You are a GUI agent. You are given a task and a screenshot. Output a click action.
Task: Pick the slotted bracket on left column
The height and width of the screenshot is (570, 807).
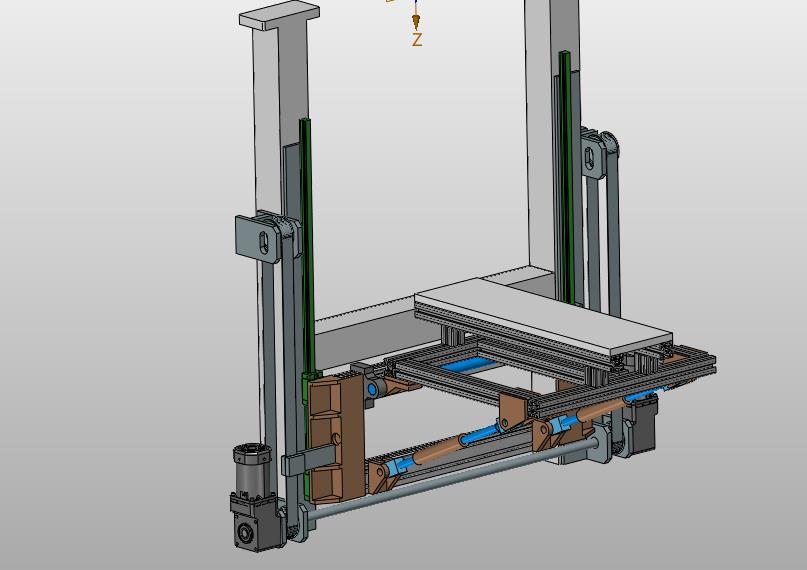(259, 239)
